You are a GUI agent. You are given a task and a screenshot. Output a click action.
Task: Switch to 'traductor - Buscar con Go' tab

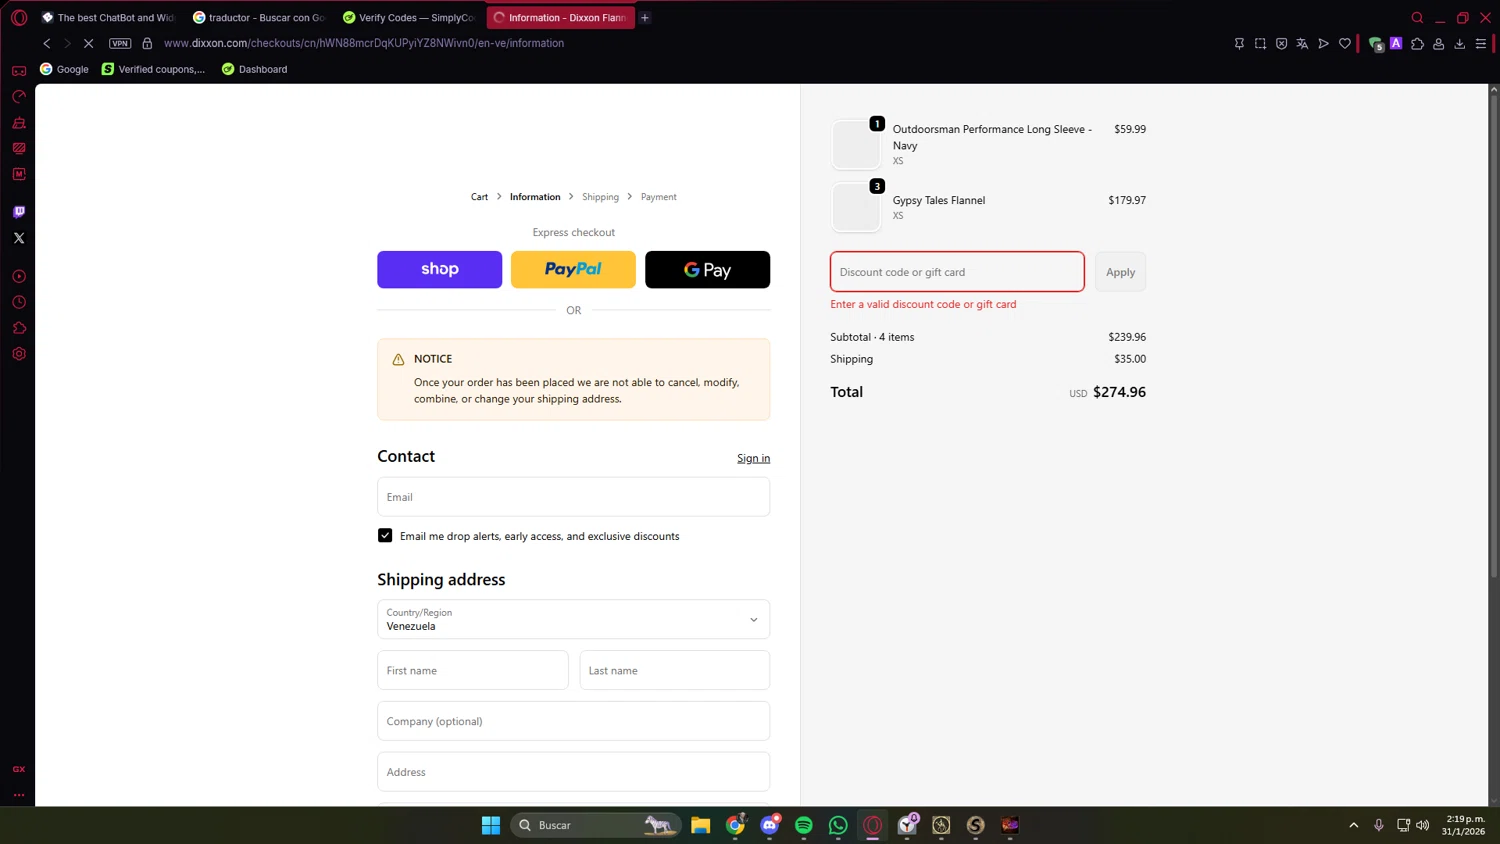point(259,17)
